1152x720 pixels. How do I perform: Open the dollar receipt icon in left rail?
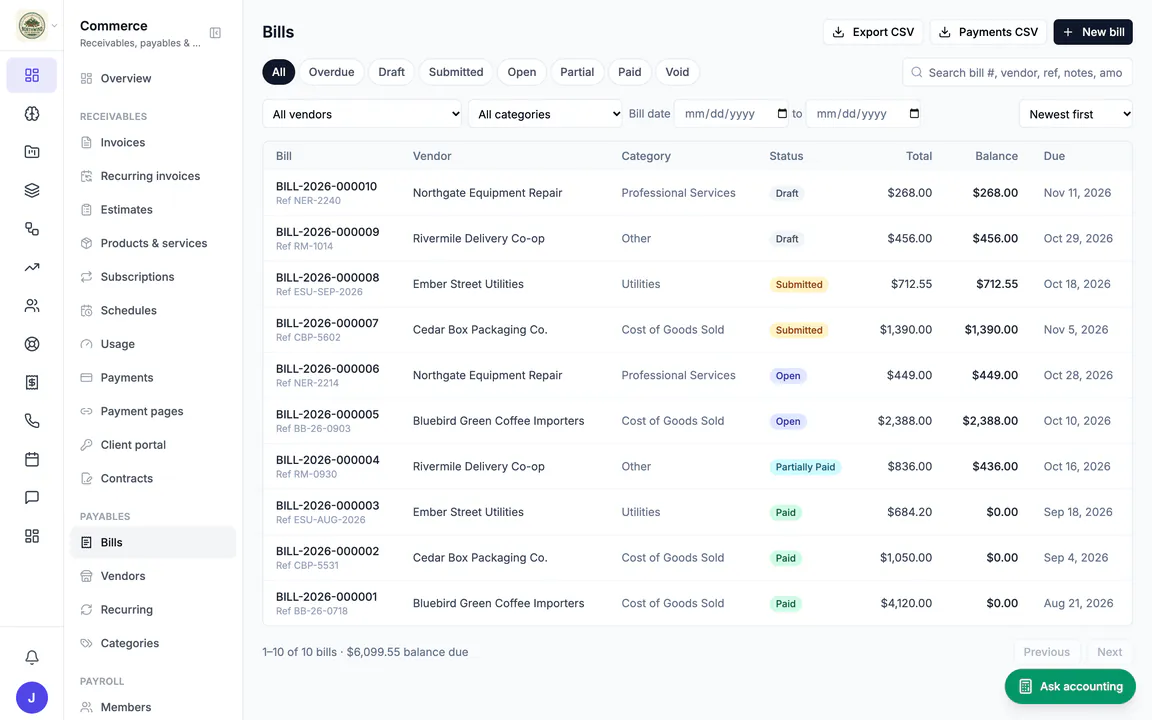coord(32,382)
